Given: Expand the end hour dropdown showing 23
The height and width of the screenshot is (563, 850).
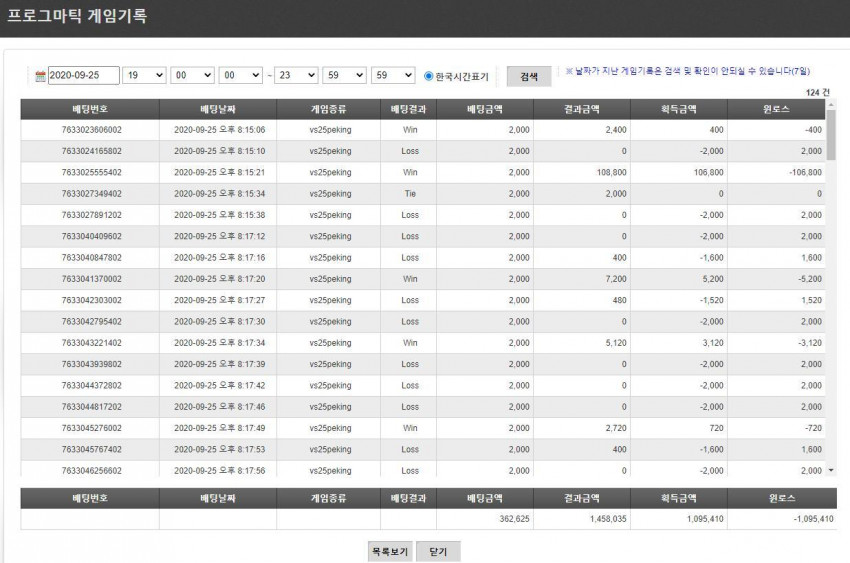Looking at the screenshot, I should pos(296,75).
